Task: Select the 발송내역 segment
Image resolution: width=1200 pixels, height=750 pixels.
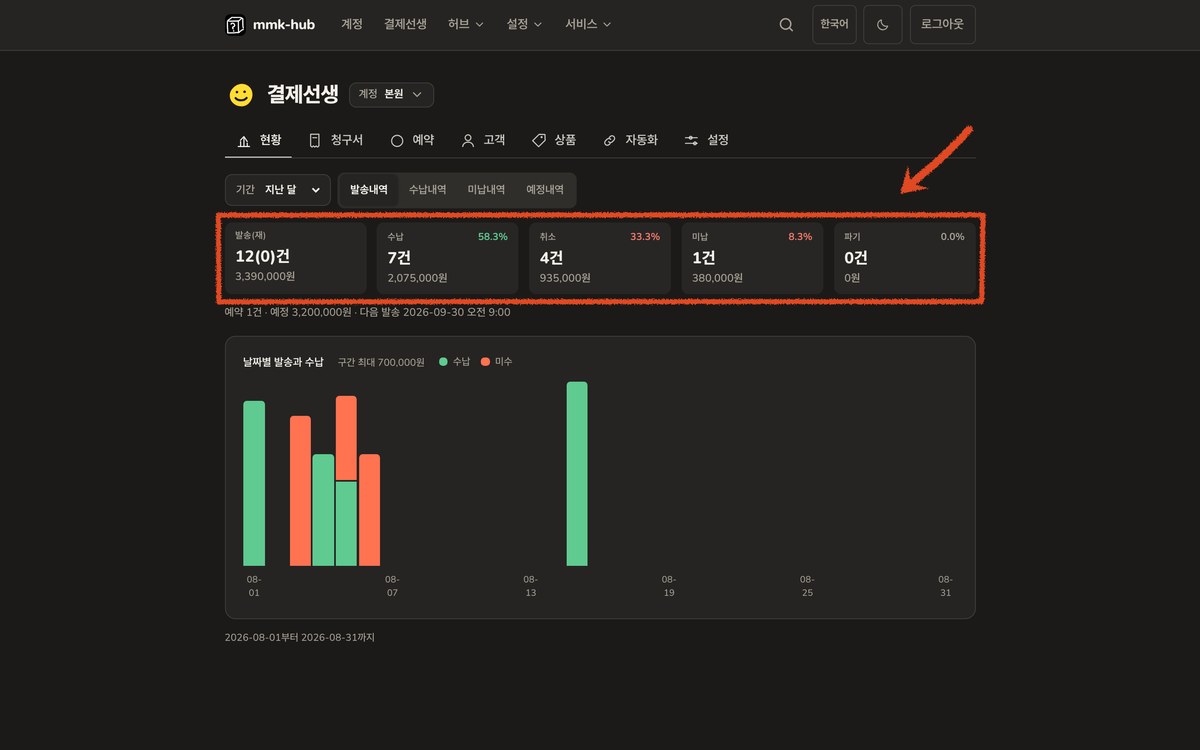Action: (x=369, y=190)
